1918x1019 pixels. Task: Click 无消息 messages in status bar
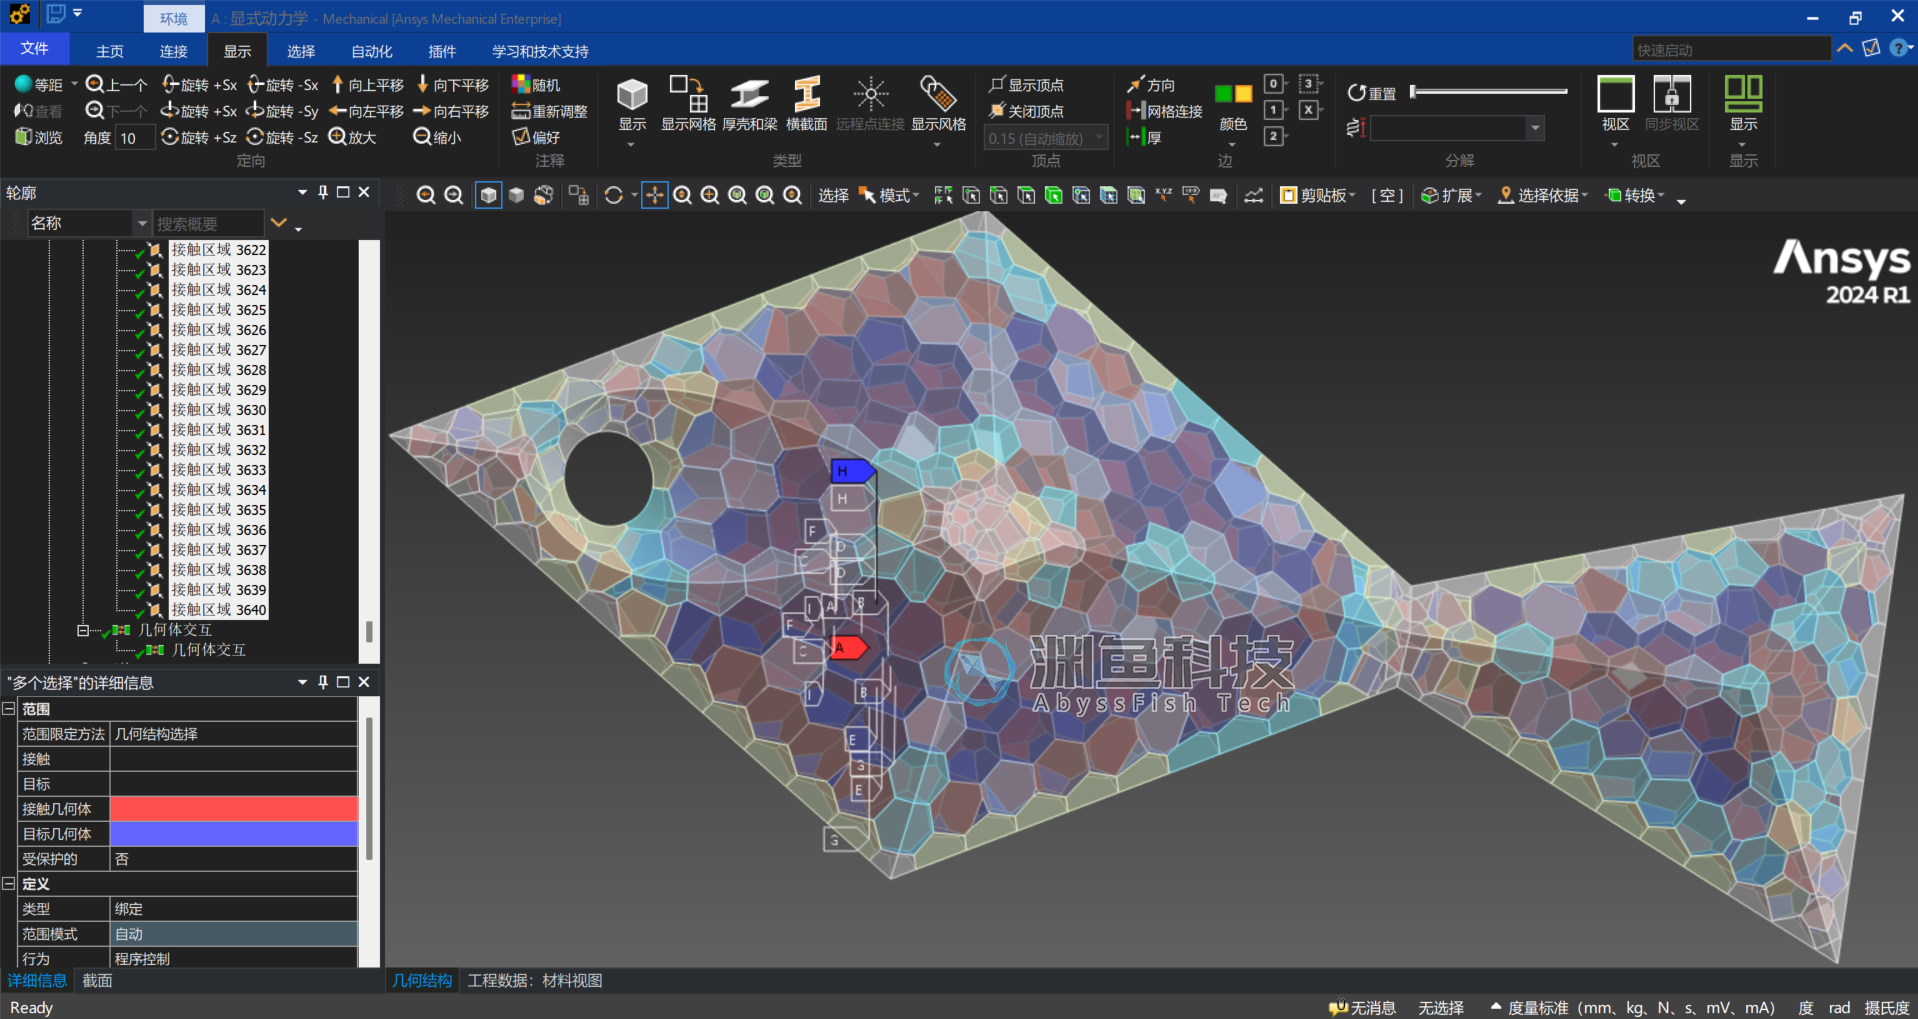[x=1362, y=1008]
